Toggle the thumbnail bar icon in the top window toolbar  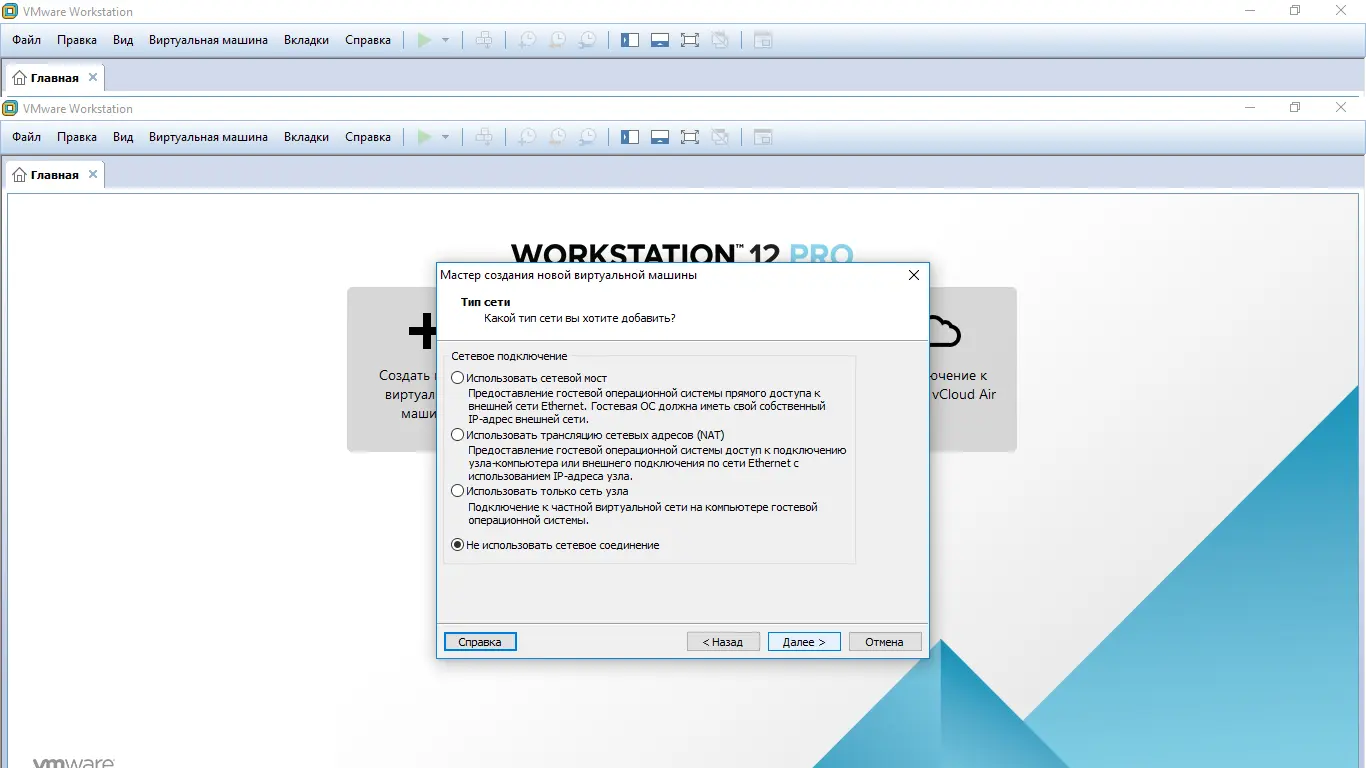point(659,40)
